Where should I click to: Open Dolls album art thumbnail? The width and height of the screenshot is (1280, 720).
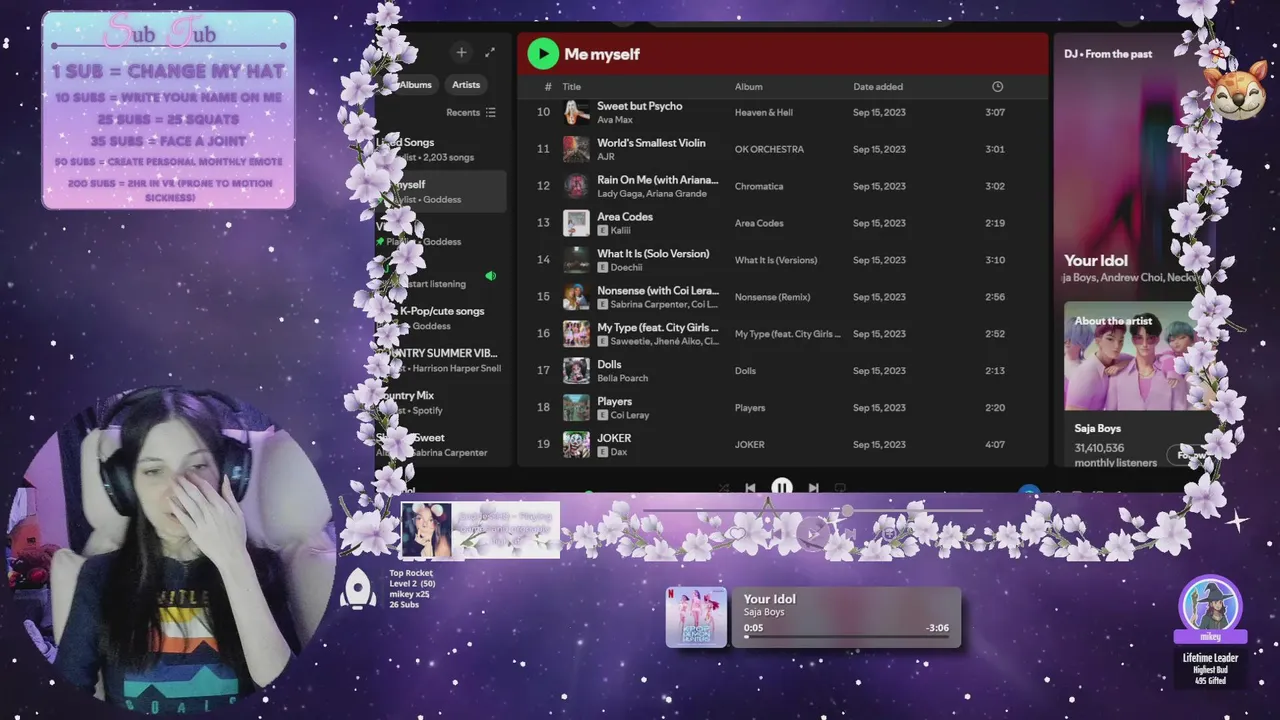(x=576, y=371)
